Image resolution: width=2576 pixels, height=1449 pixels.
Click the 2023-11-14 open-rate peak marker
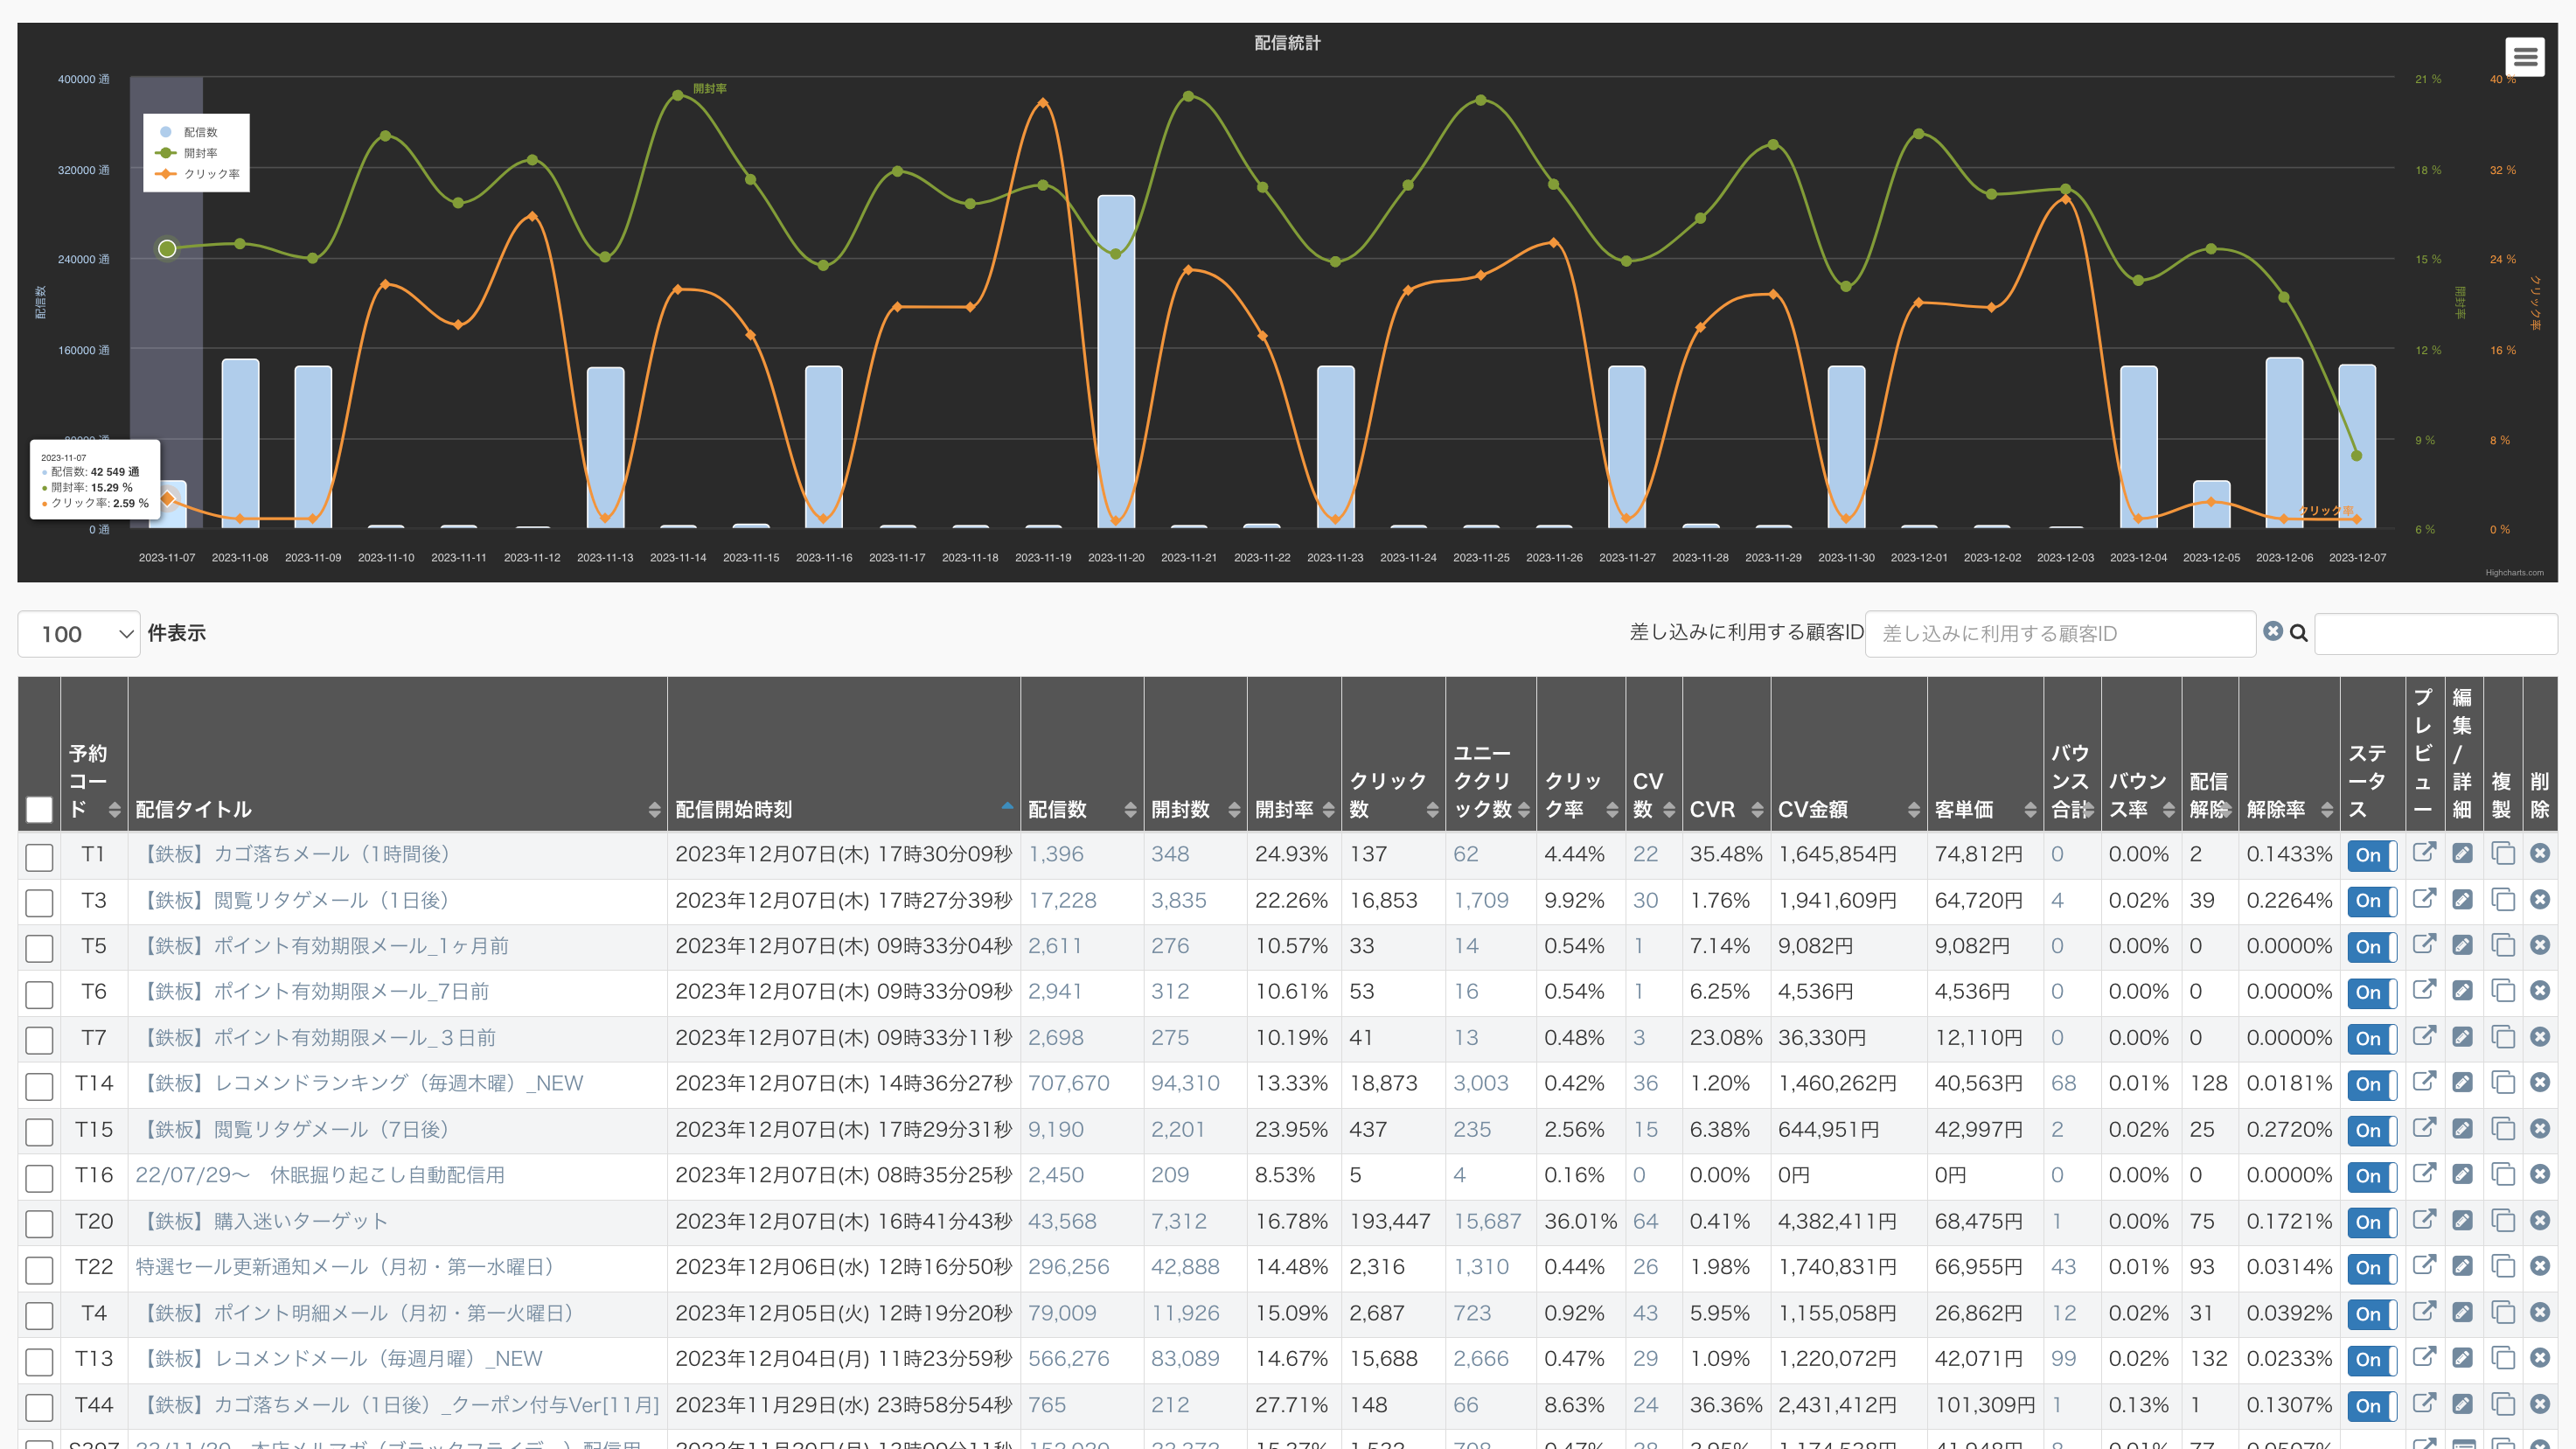pyautogui.click(x=678, y=95)
